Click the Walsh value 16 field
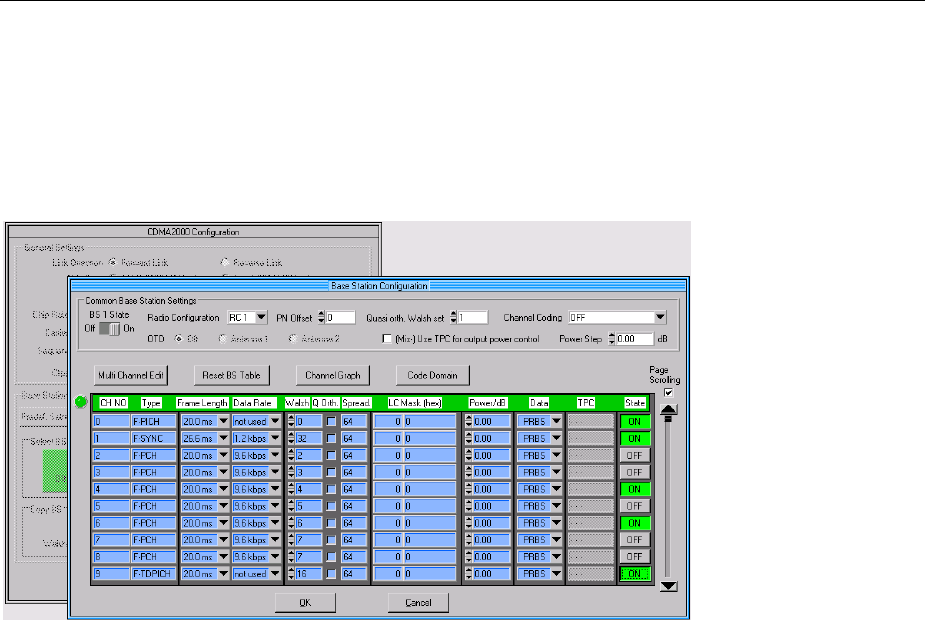 point(309,573)
